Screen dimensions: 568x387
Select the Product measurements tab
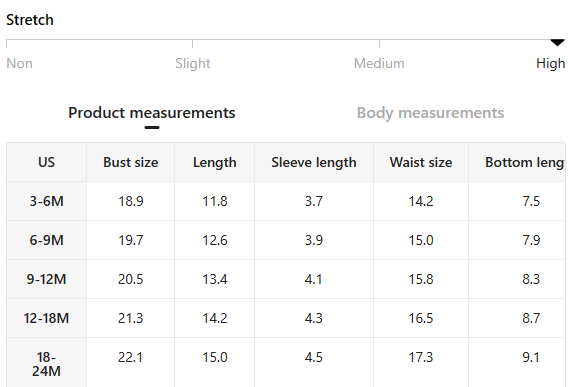[152, 113]
